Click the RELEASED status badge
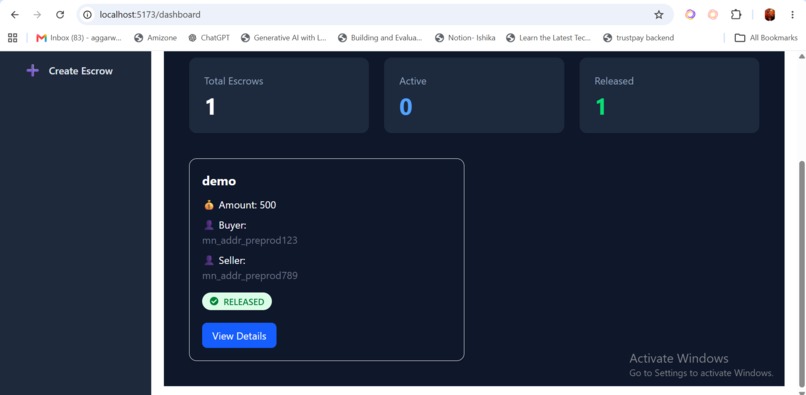 click(x=237, y=301)
